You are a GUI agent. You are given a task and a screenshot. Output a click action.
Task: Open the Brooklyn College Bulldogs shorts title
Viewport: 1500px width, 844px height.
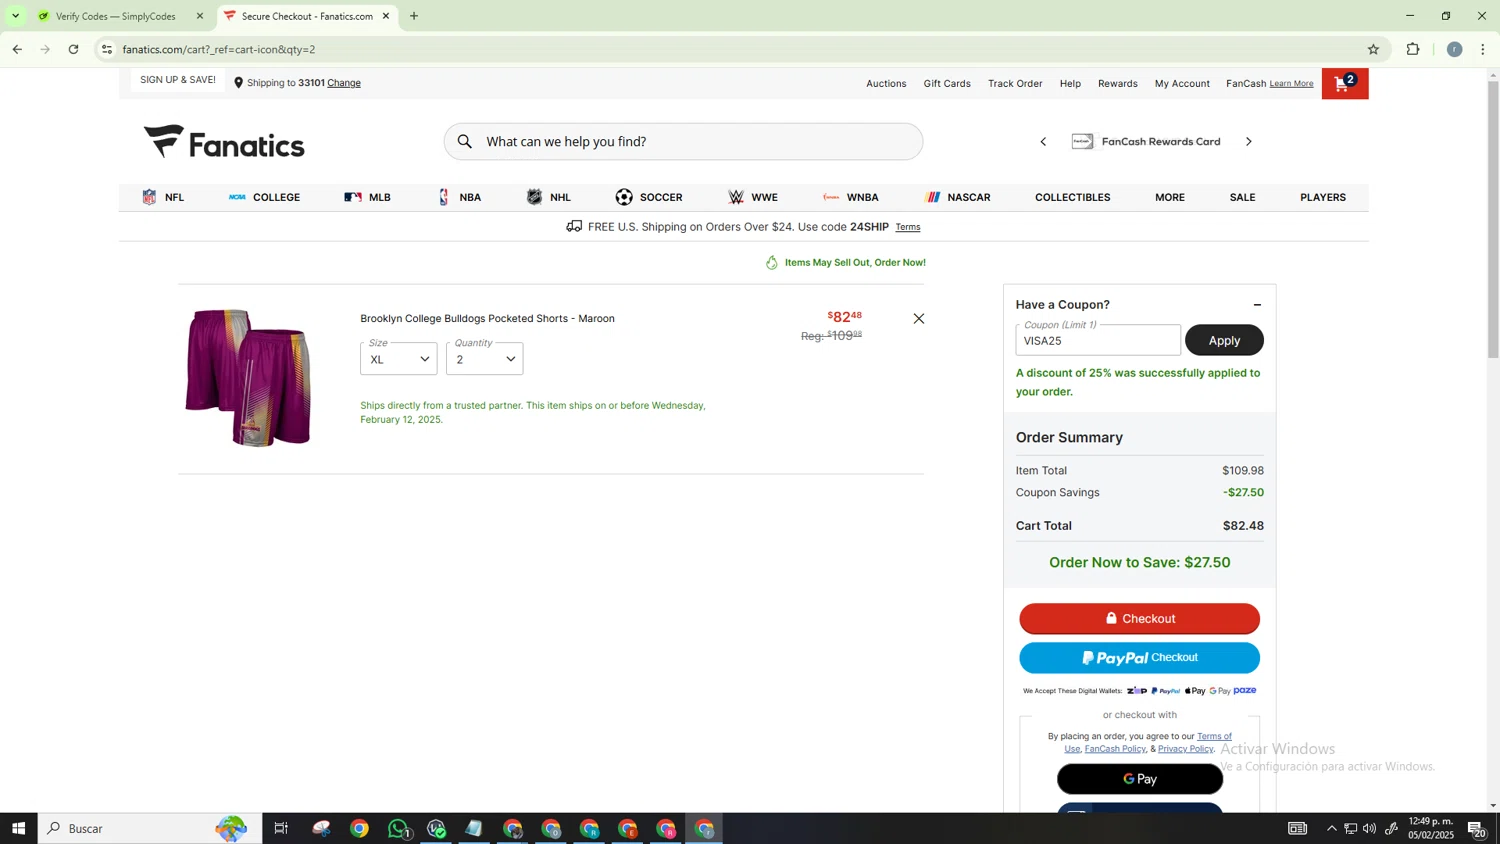click(x=487, y=319)
